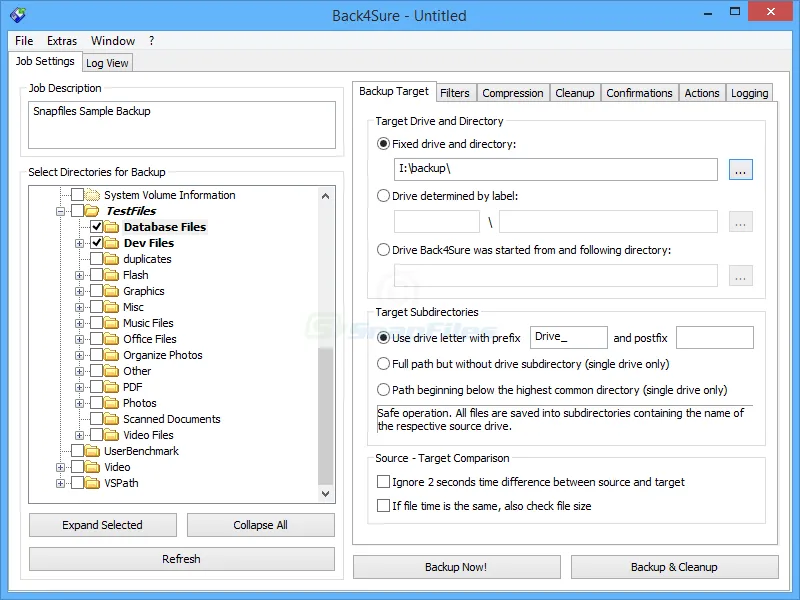Click the PDF folder icon
Image resolution: width=800 pixels, height=600 pixels.
[x=111, y=387]
